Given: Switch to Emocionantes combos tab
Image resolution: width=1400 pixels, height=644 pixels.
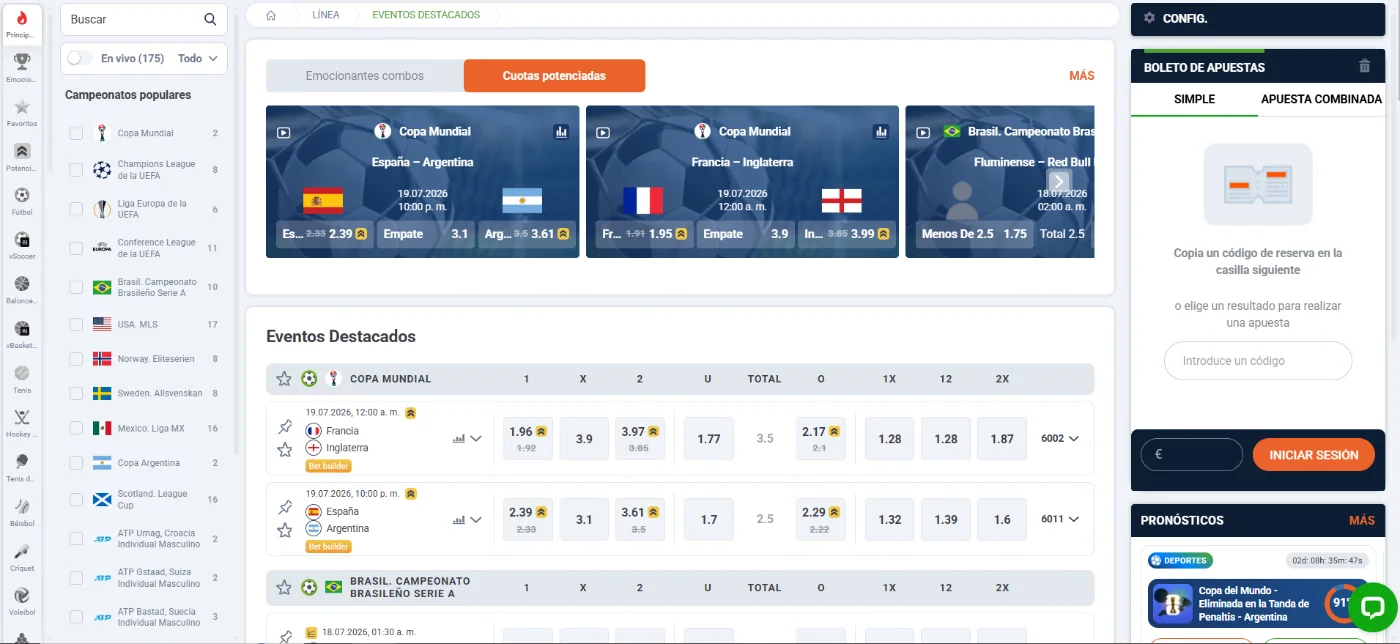Looking at the screenshot, I should tap(365, 76).
